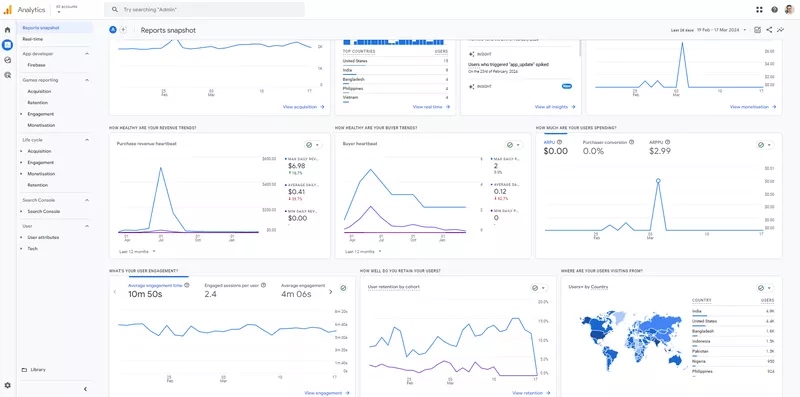Click the blue 'A' all users badge
This screenshot has width=800, height=397.
pyautogui.click(x=113, y=30)
